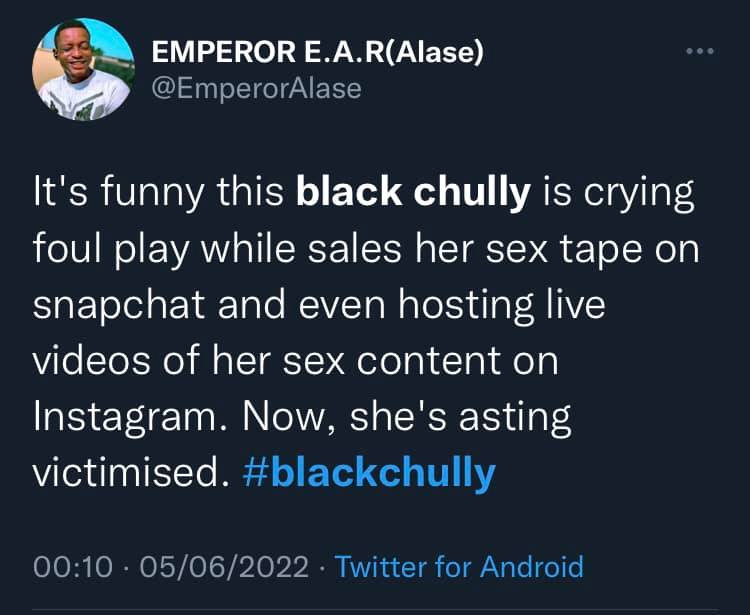Click the Twitter for Android source link
Image resolution: width=750 pixels, height=615 pixels.
[459, 567]
